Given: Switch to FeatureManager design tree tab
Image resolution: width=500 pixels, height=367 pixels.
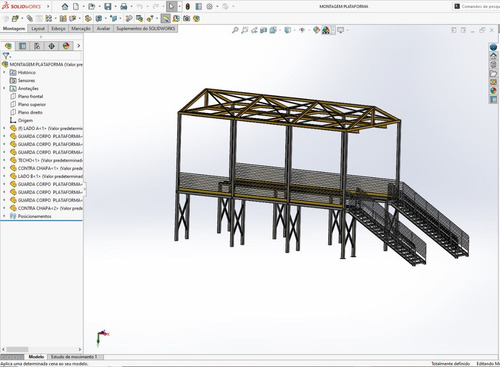Looking at the screenshot, I should [x=8, y=46].
